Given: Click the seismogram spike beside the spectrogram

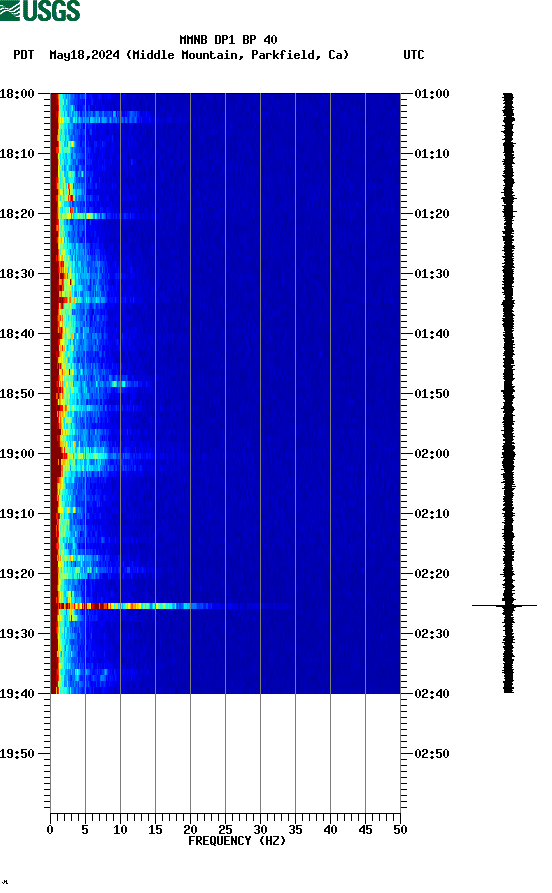Looking at the screenshot, I should click(x=505, y=605).
